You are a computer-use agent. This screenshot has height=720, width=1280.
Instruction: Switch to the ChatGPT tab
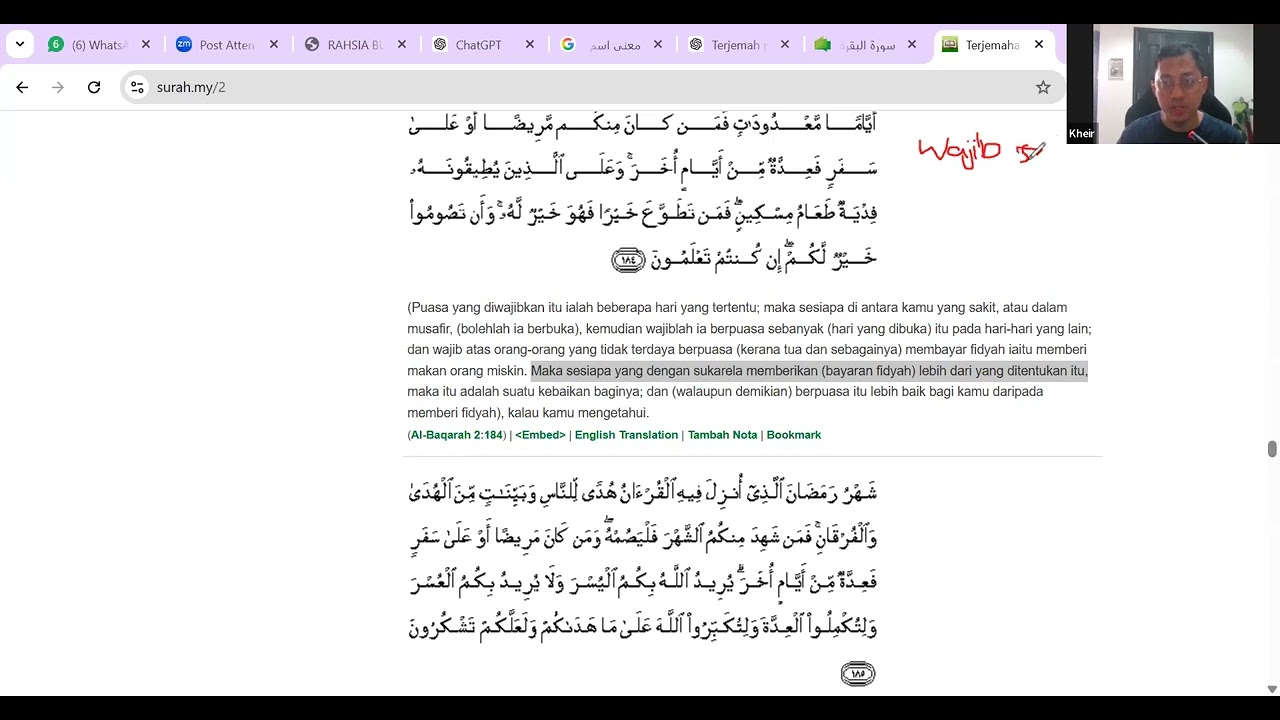[x=483, y=45]
